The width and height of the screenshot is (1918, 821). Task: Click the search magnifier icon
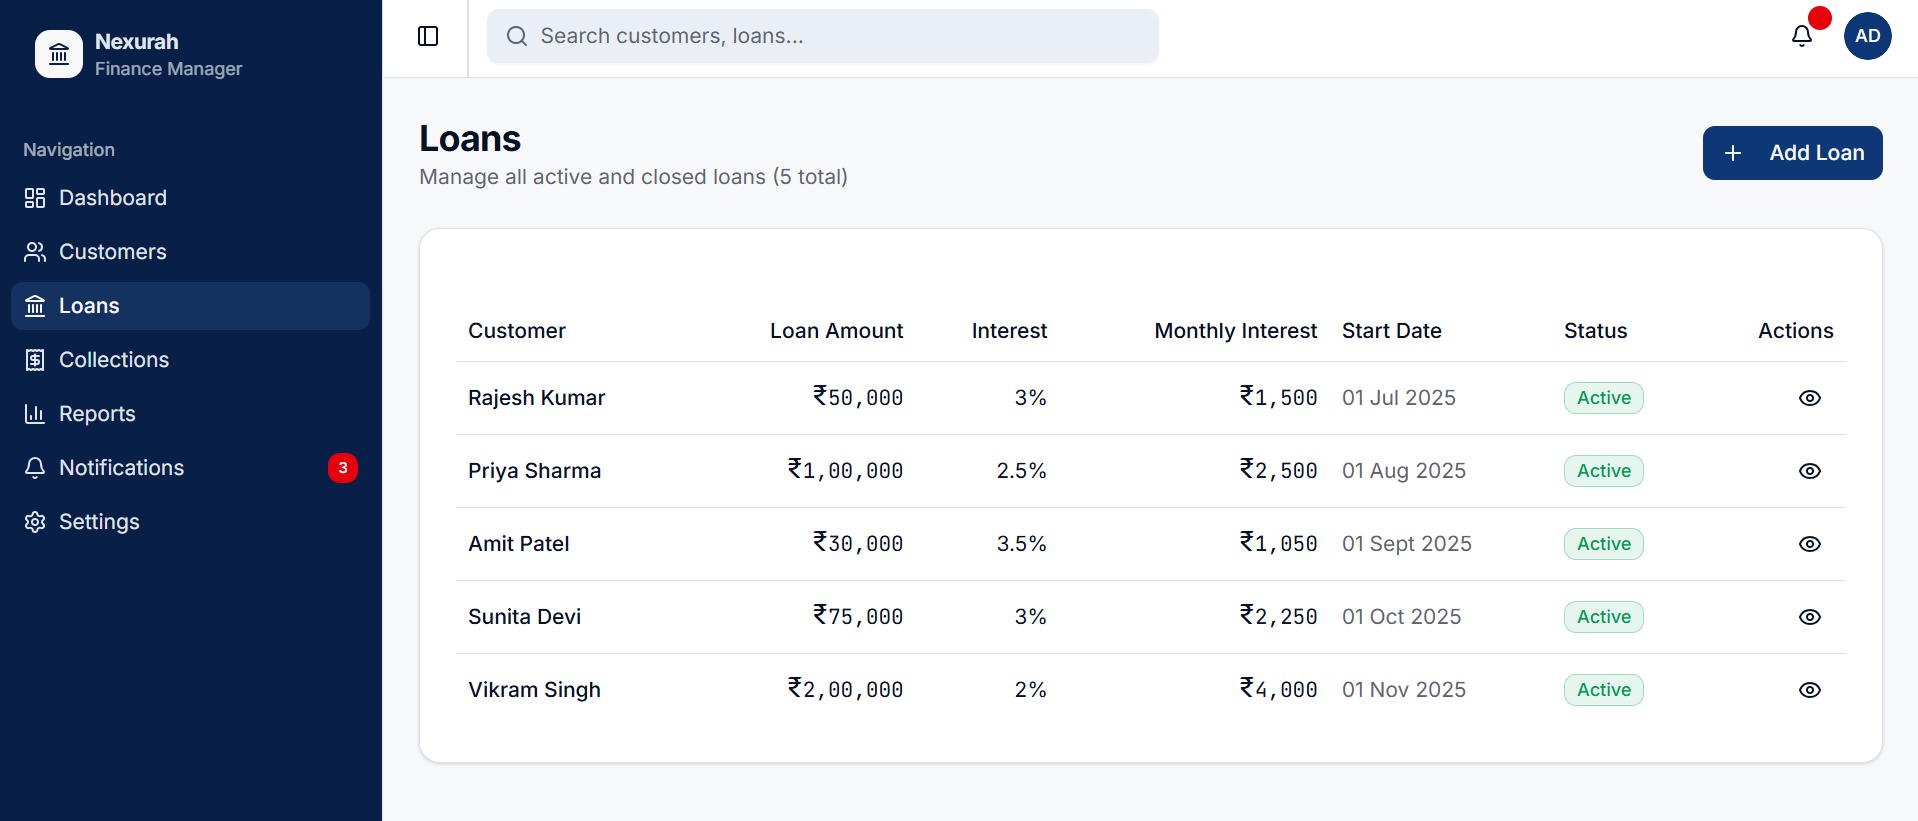coord(517,36)
